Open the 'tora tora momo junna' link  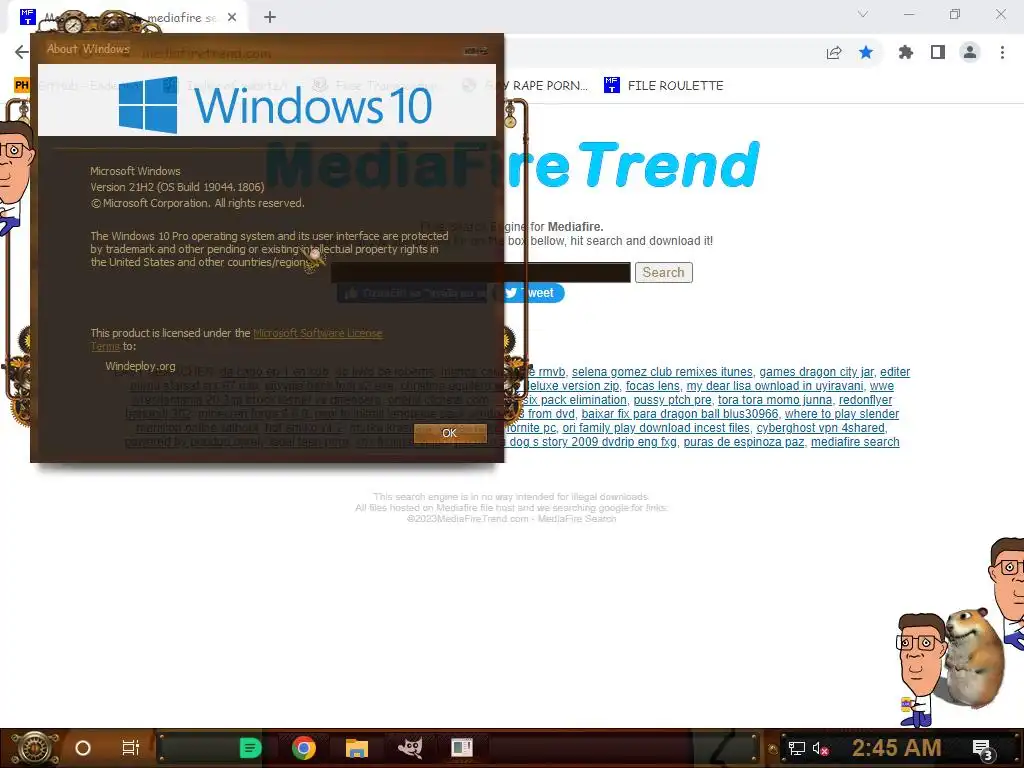click(x=775, y=400)
